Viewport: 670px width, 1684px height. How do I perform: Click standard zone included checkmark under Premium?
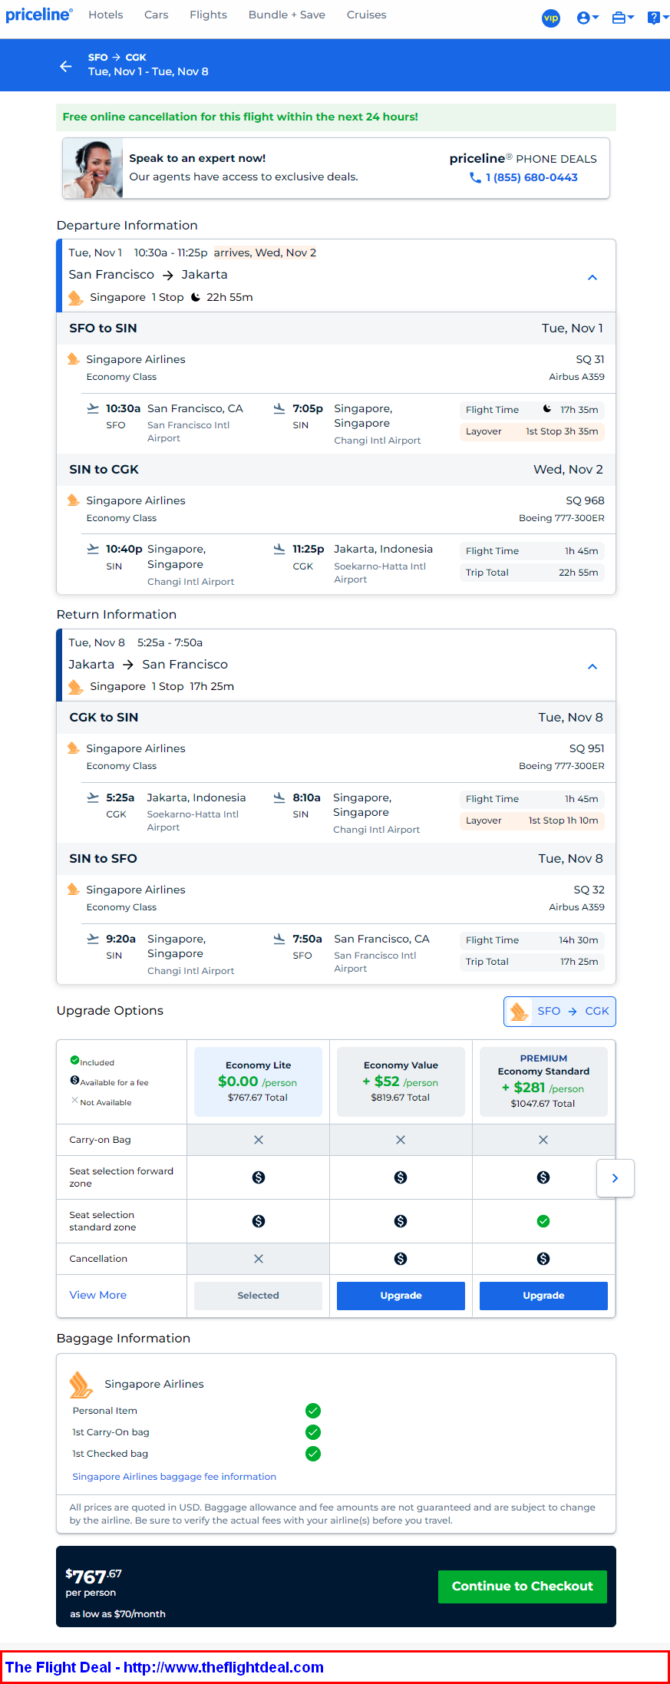pyautogui.click(x=543, y=1221)
